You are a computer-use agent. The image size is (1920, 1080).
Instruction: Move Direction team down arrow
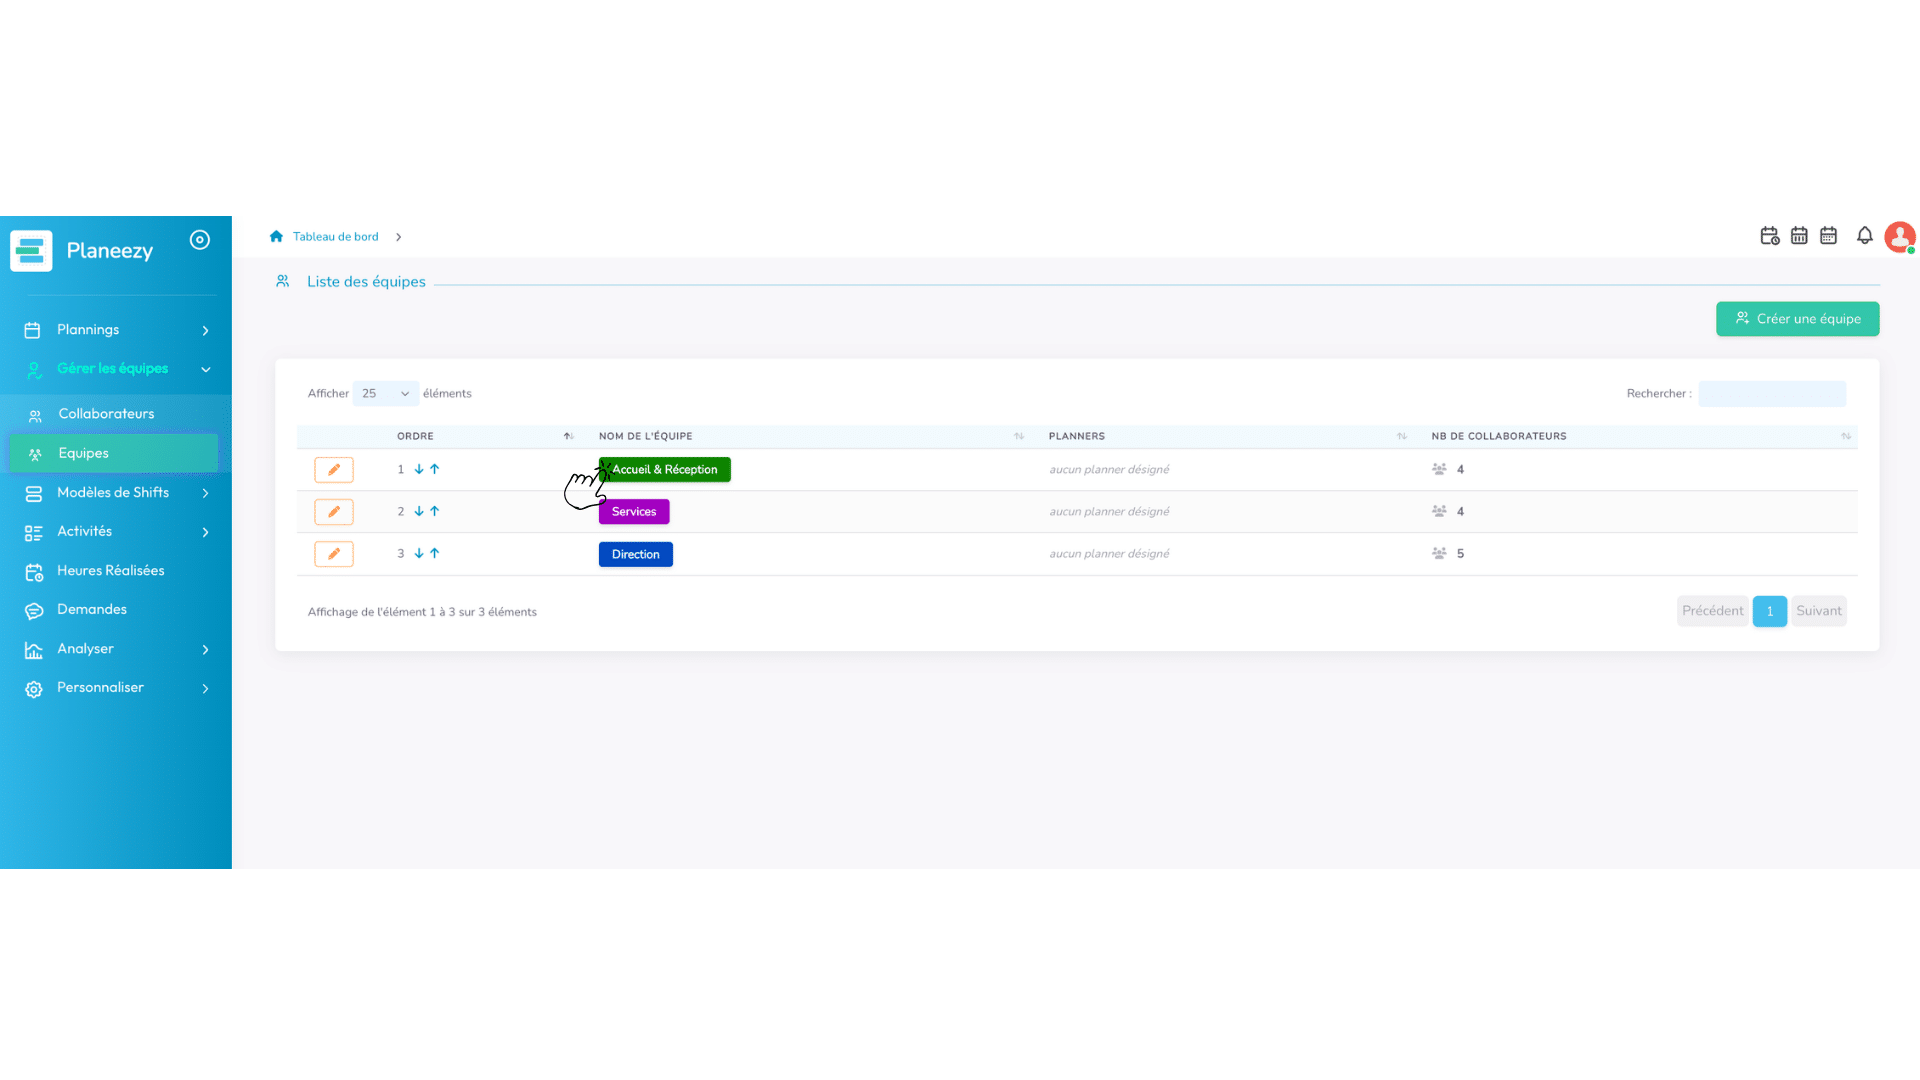click(x=419, y=553)
